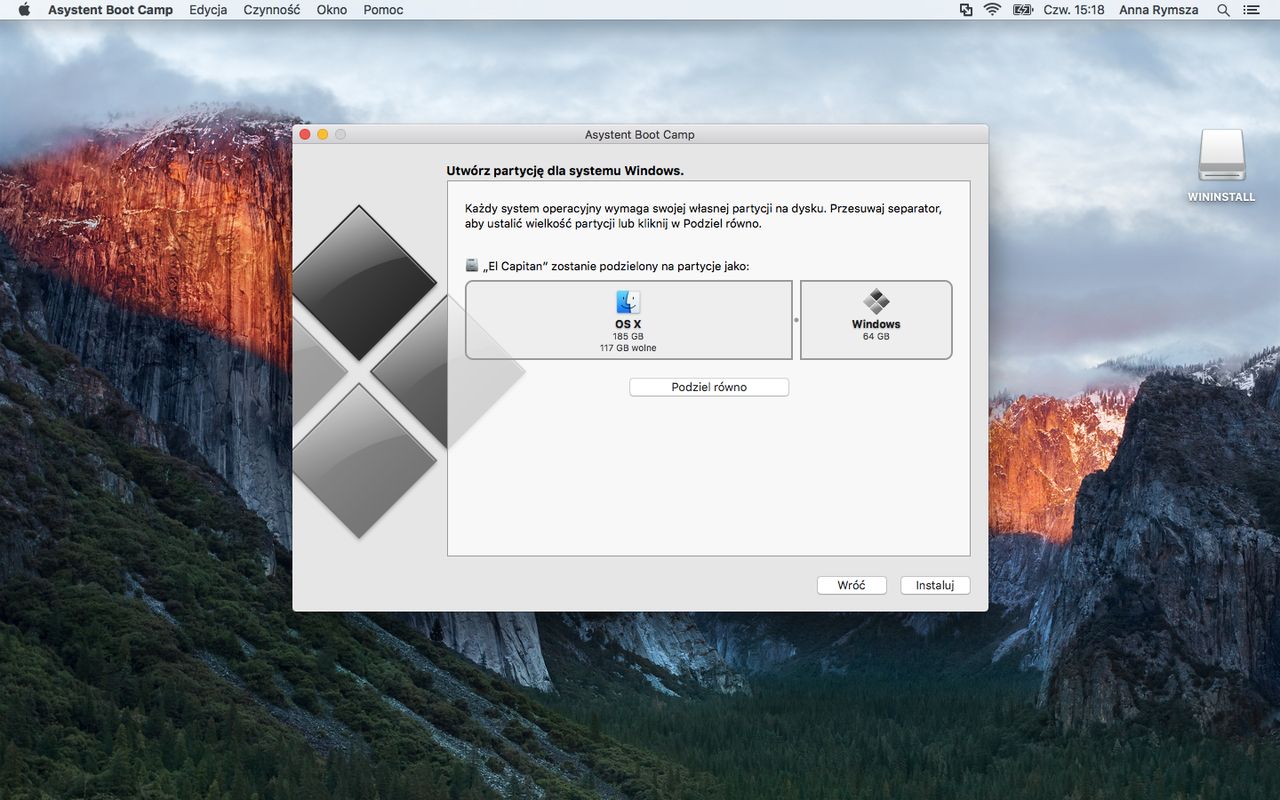Click the window title "Asystent Boot Camp"
Image resolution: width=1280 pixels, height=800 pixels.
pos(640,135)
